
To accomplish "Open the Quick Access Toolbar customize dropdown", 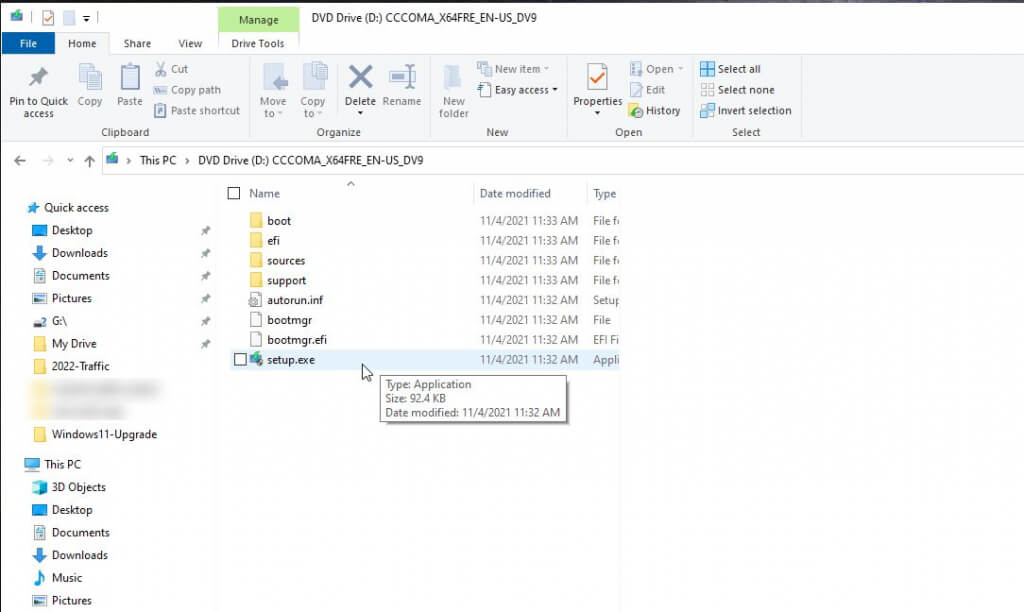I will pos(86,18).
